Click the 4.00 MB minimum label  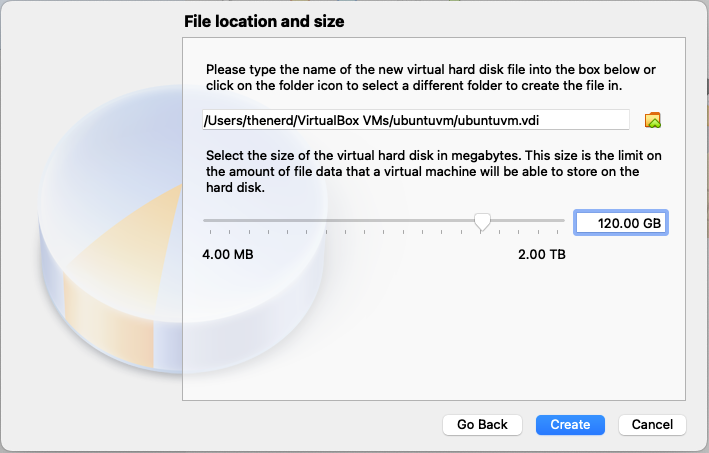(x=228, y=254)
